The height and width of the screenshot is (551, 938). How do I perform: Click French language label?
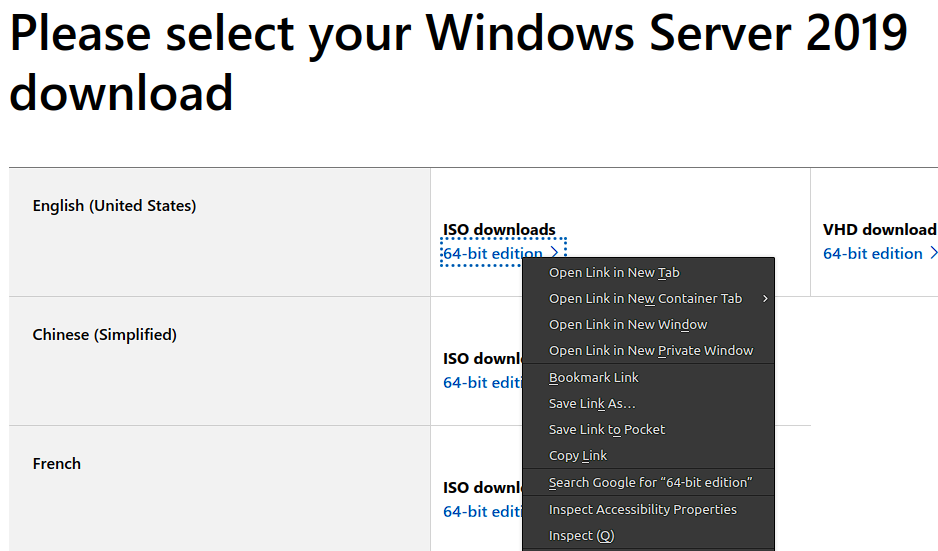click(57, 464)
